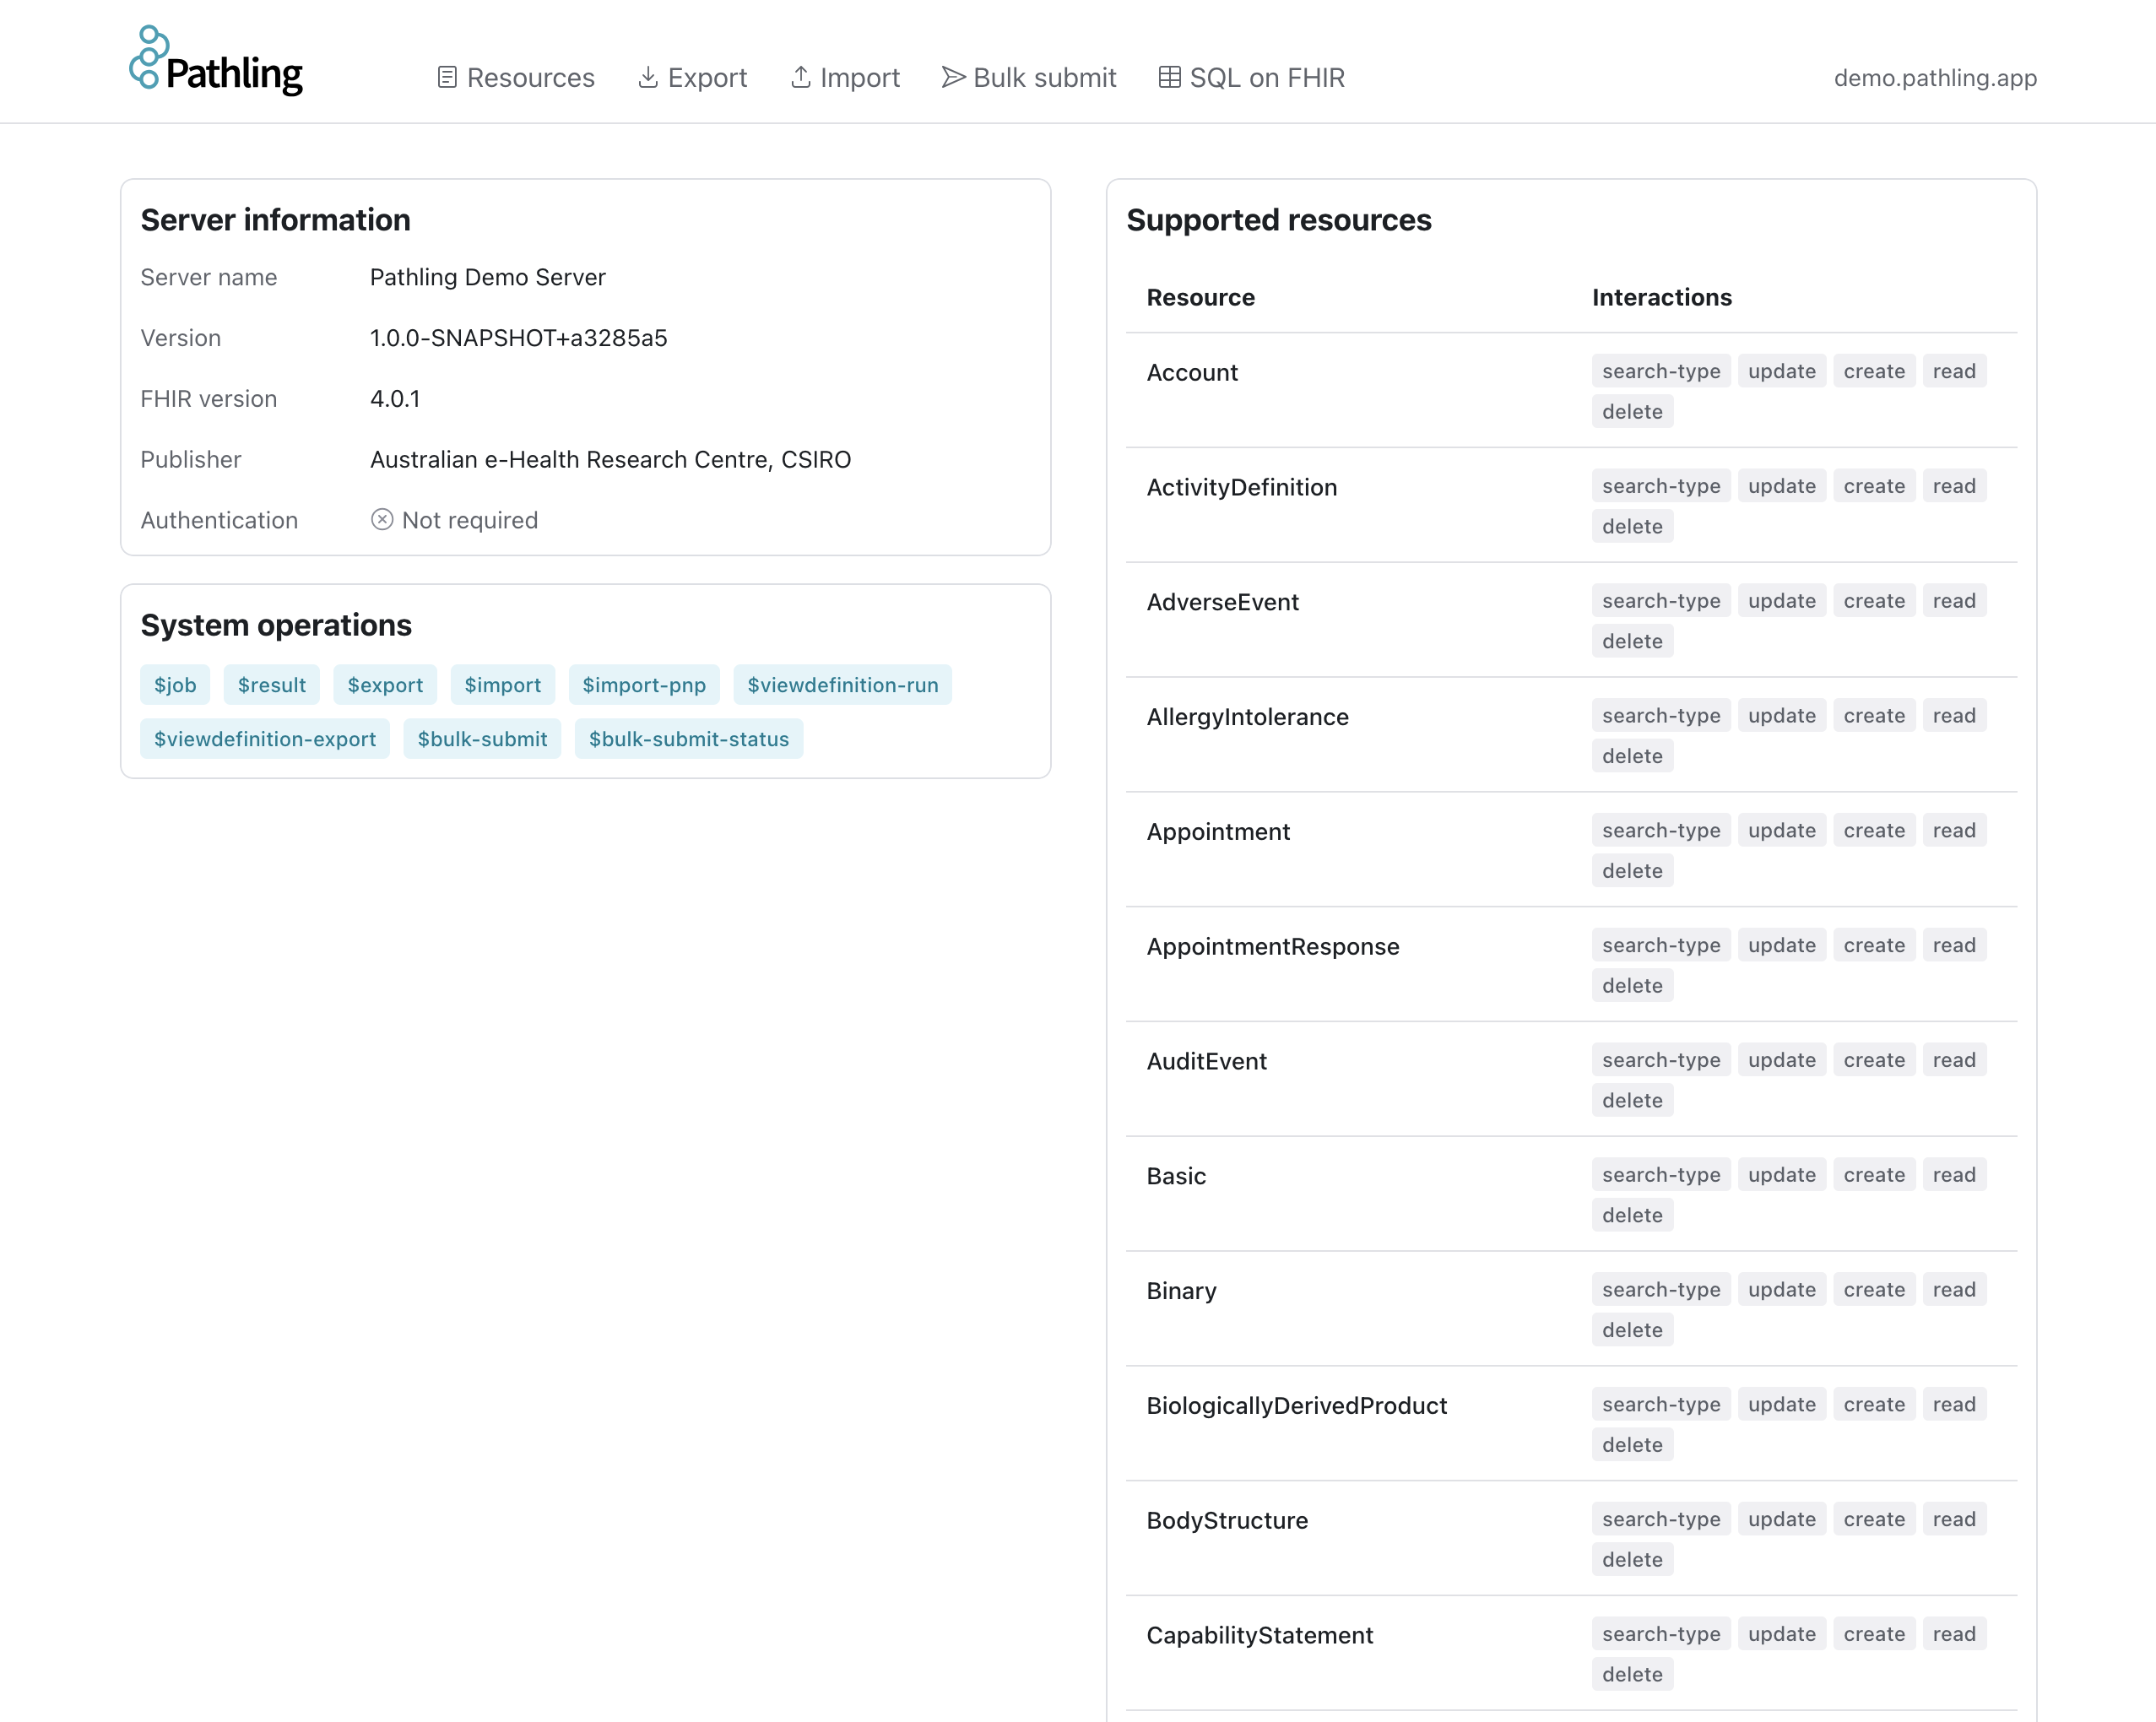Select the Resources document icon in navigation
2156x1722 pixels.
point(447,77)
